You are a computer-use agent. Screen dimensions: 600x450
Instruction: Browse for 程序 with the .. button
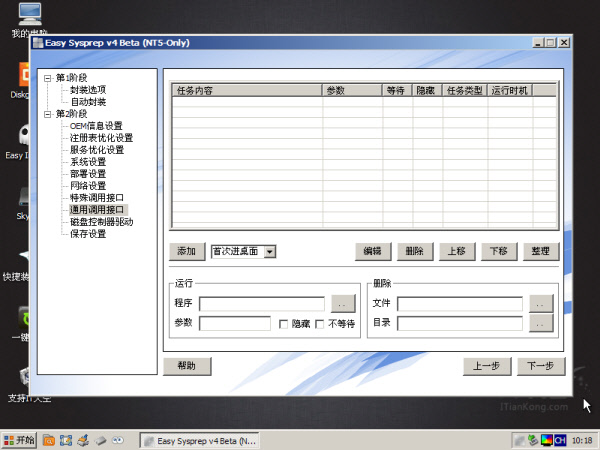pos(343,304)
